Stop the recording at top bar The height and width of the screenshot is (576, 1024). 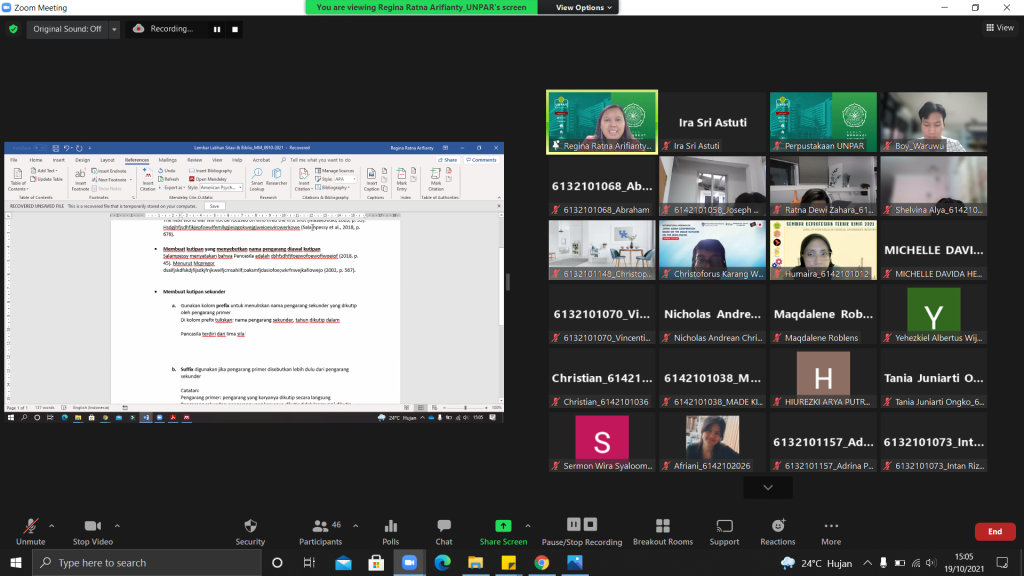236,29
